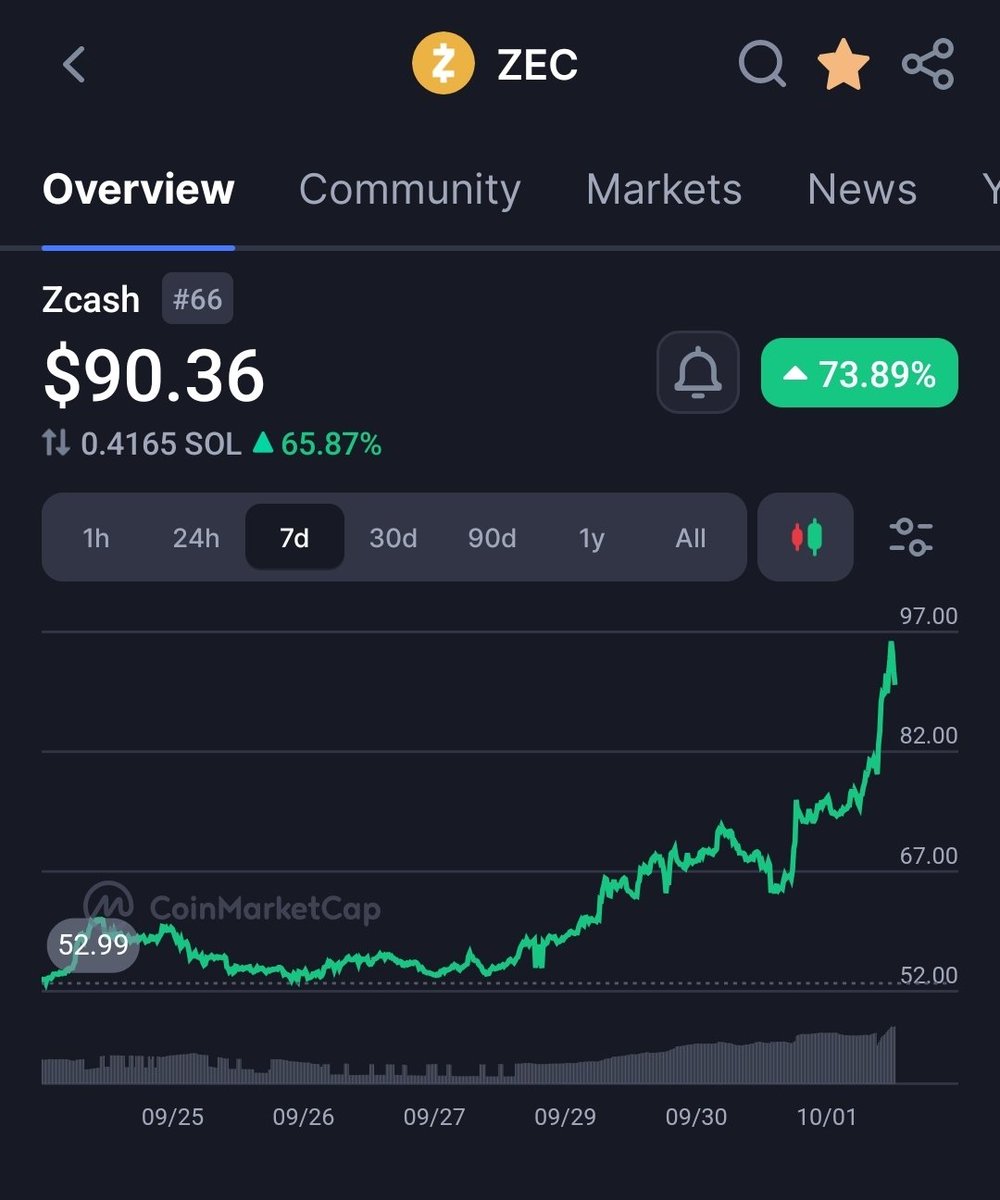This screenshot has width=1000, height=1200.
Task: Select the 30d time range
Action: point(393,538)
